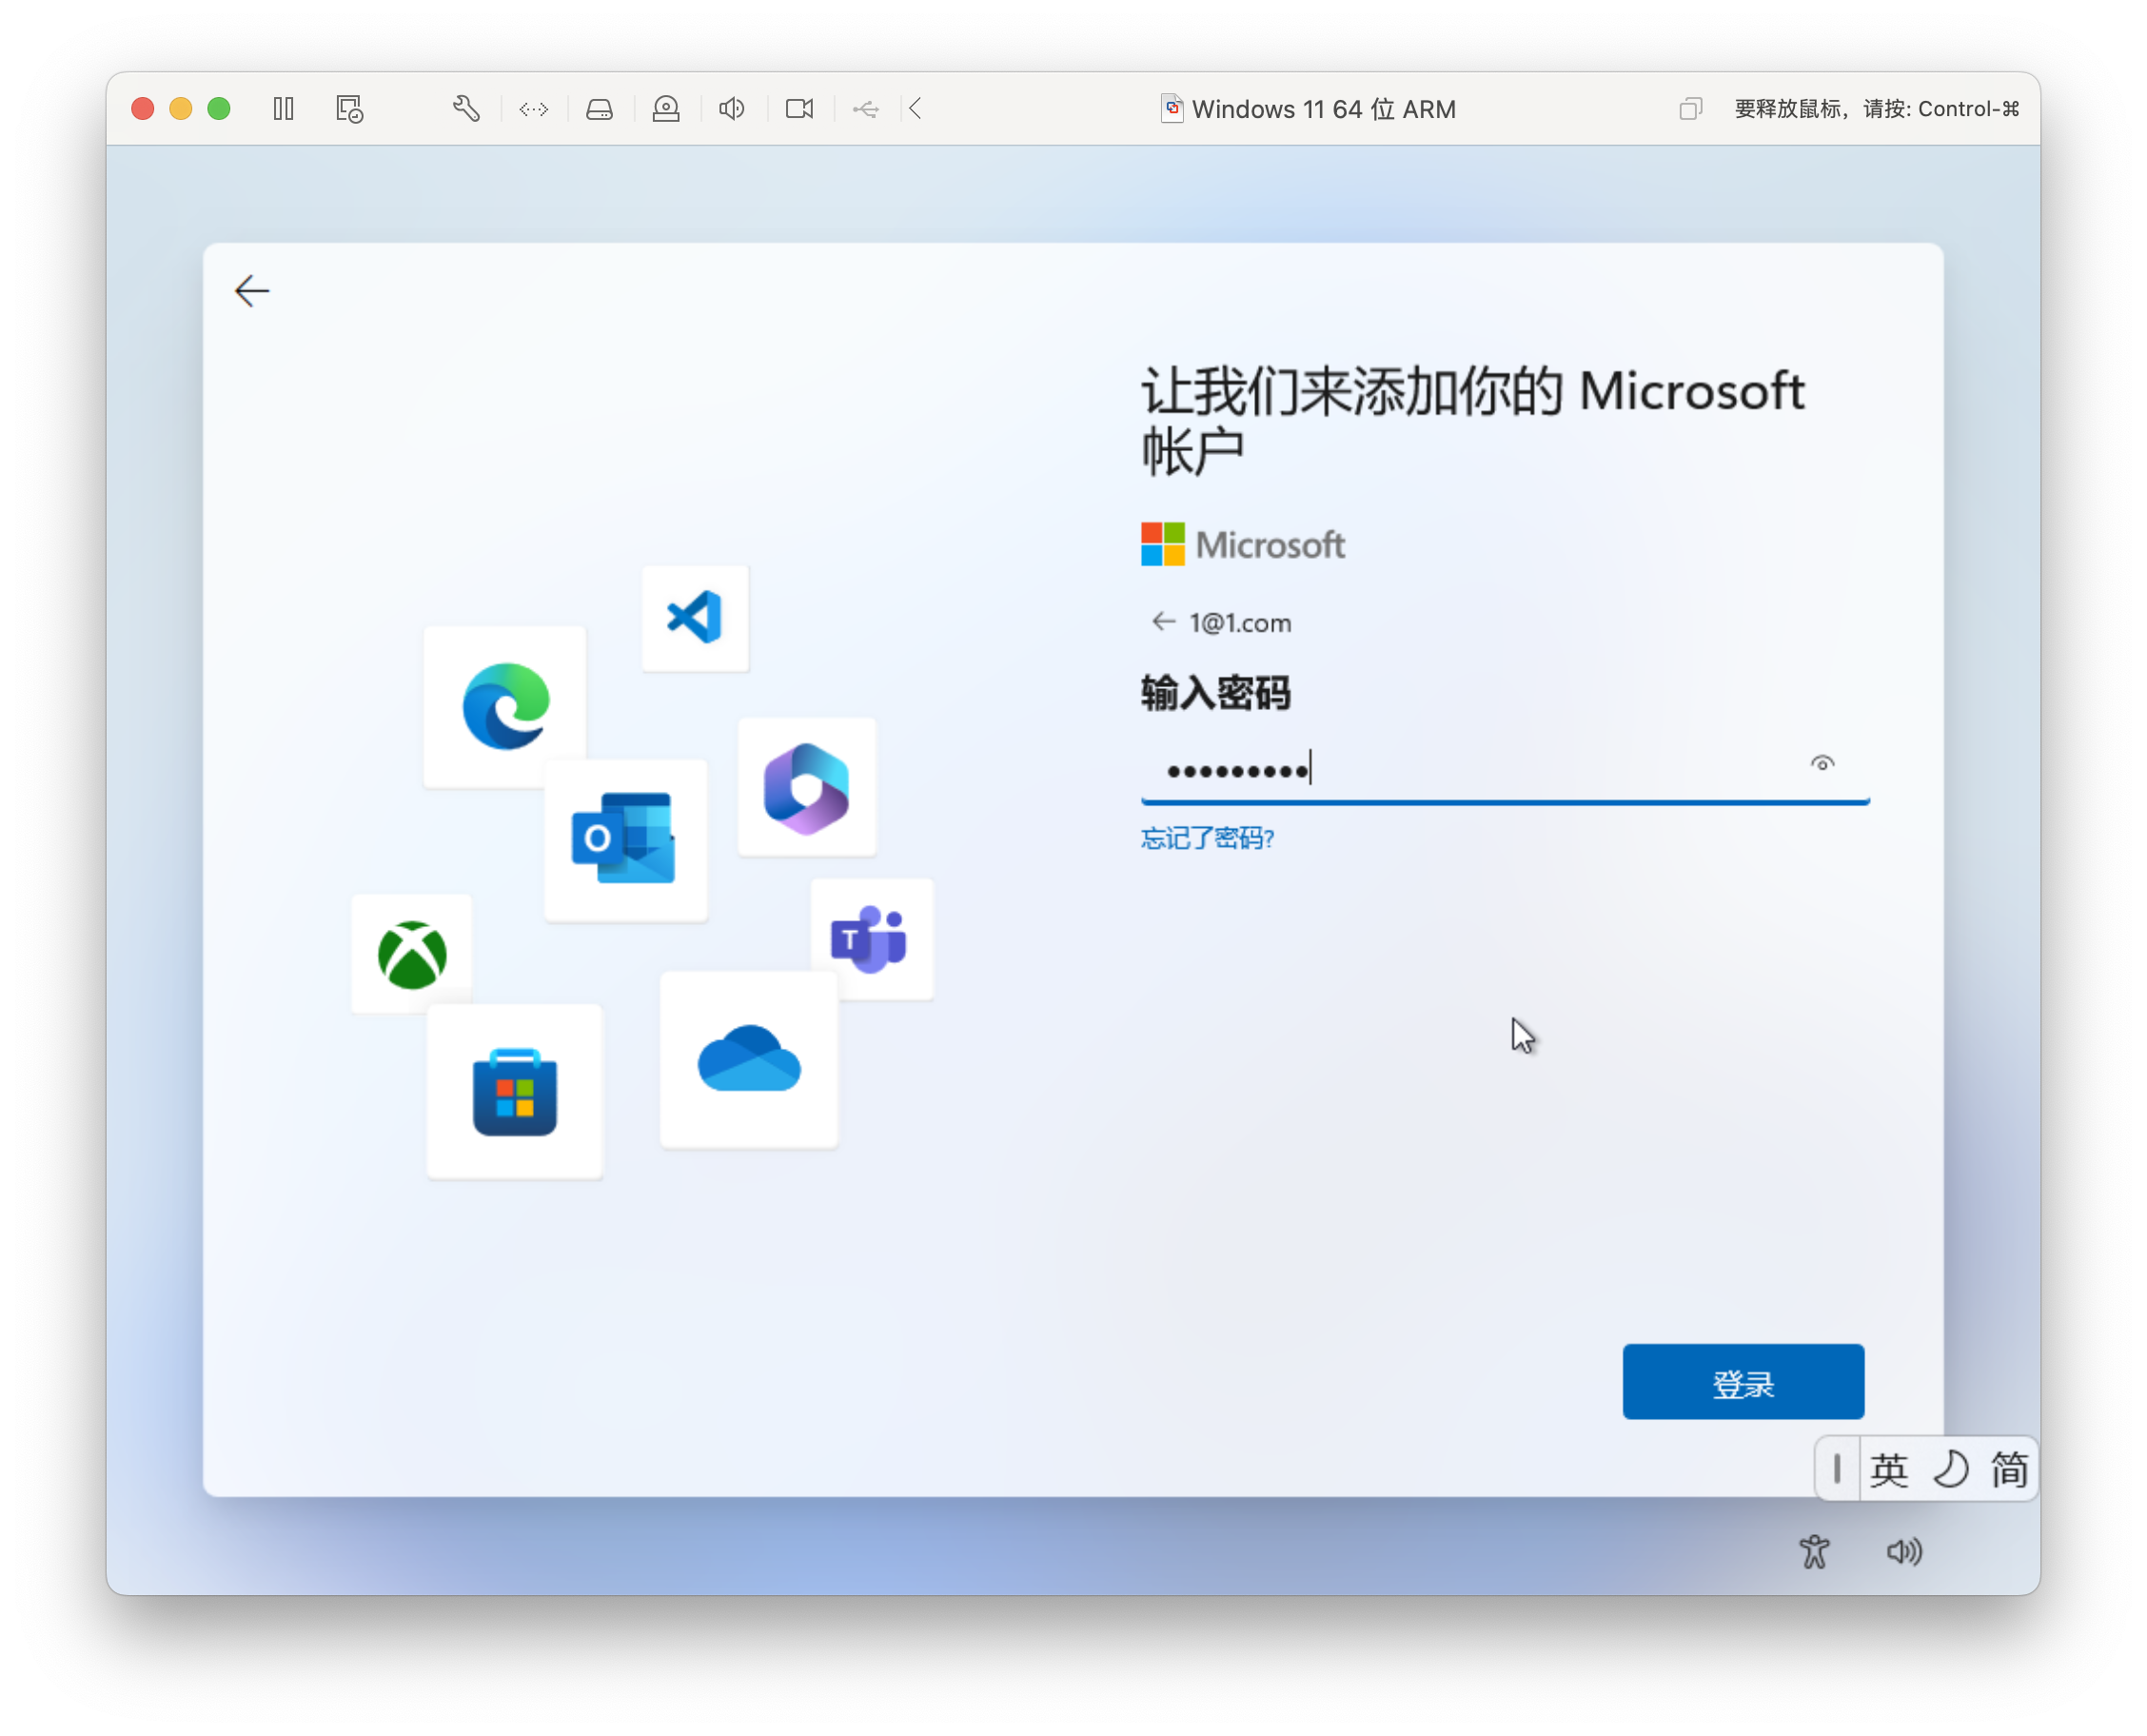Toggle IME English/Chinese mode '英'
Viewport: 2147px width, 1736px height.
pyautogui.click(x=1888, y=1470)
